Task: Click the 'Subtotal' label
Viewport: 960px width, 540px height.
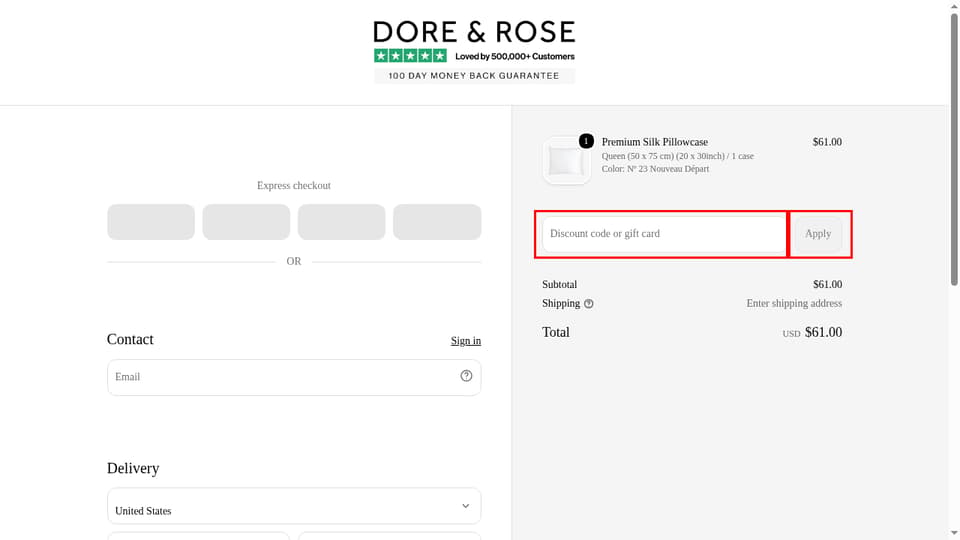Action: pyautogui.click(x=560, y=285)
